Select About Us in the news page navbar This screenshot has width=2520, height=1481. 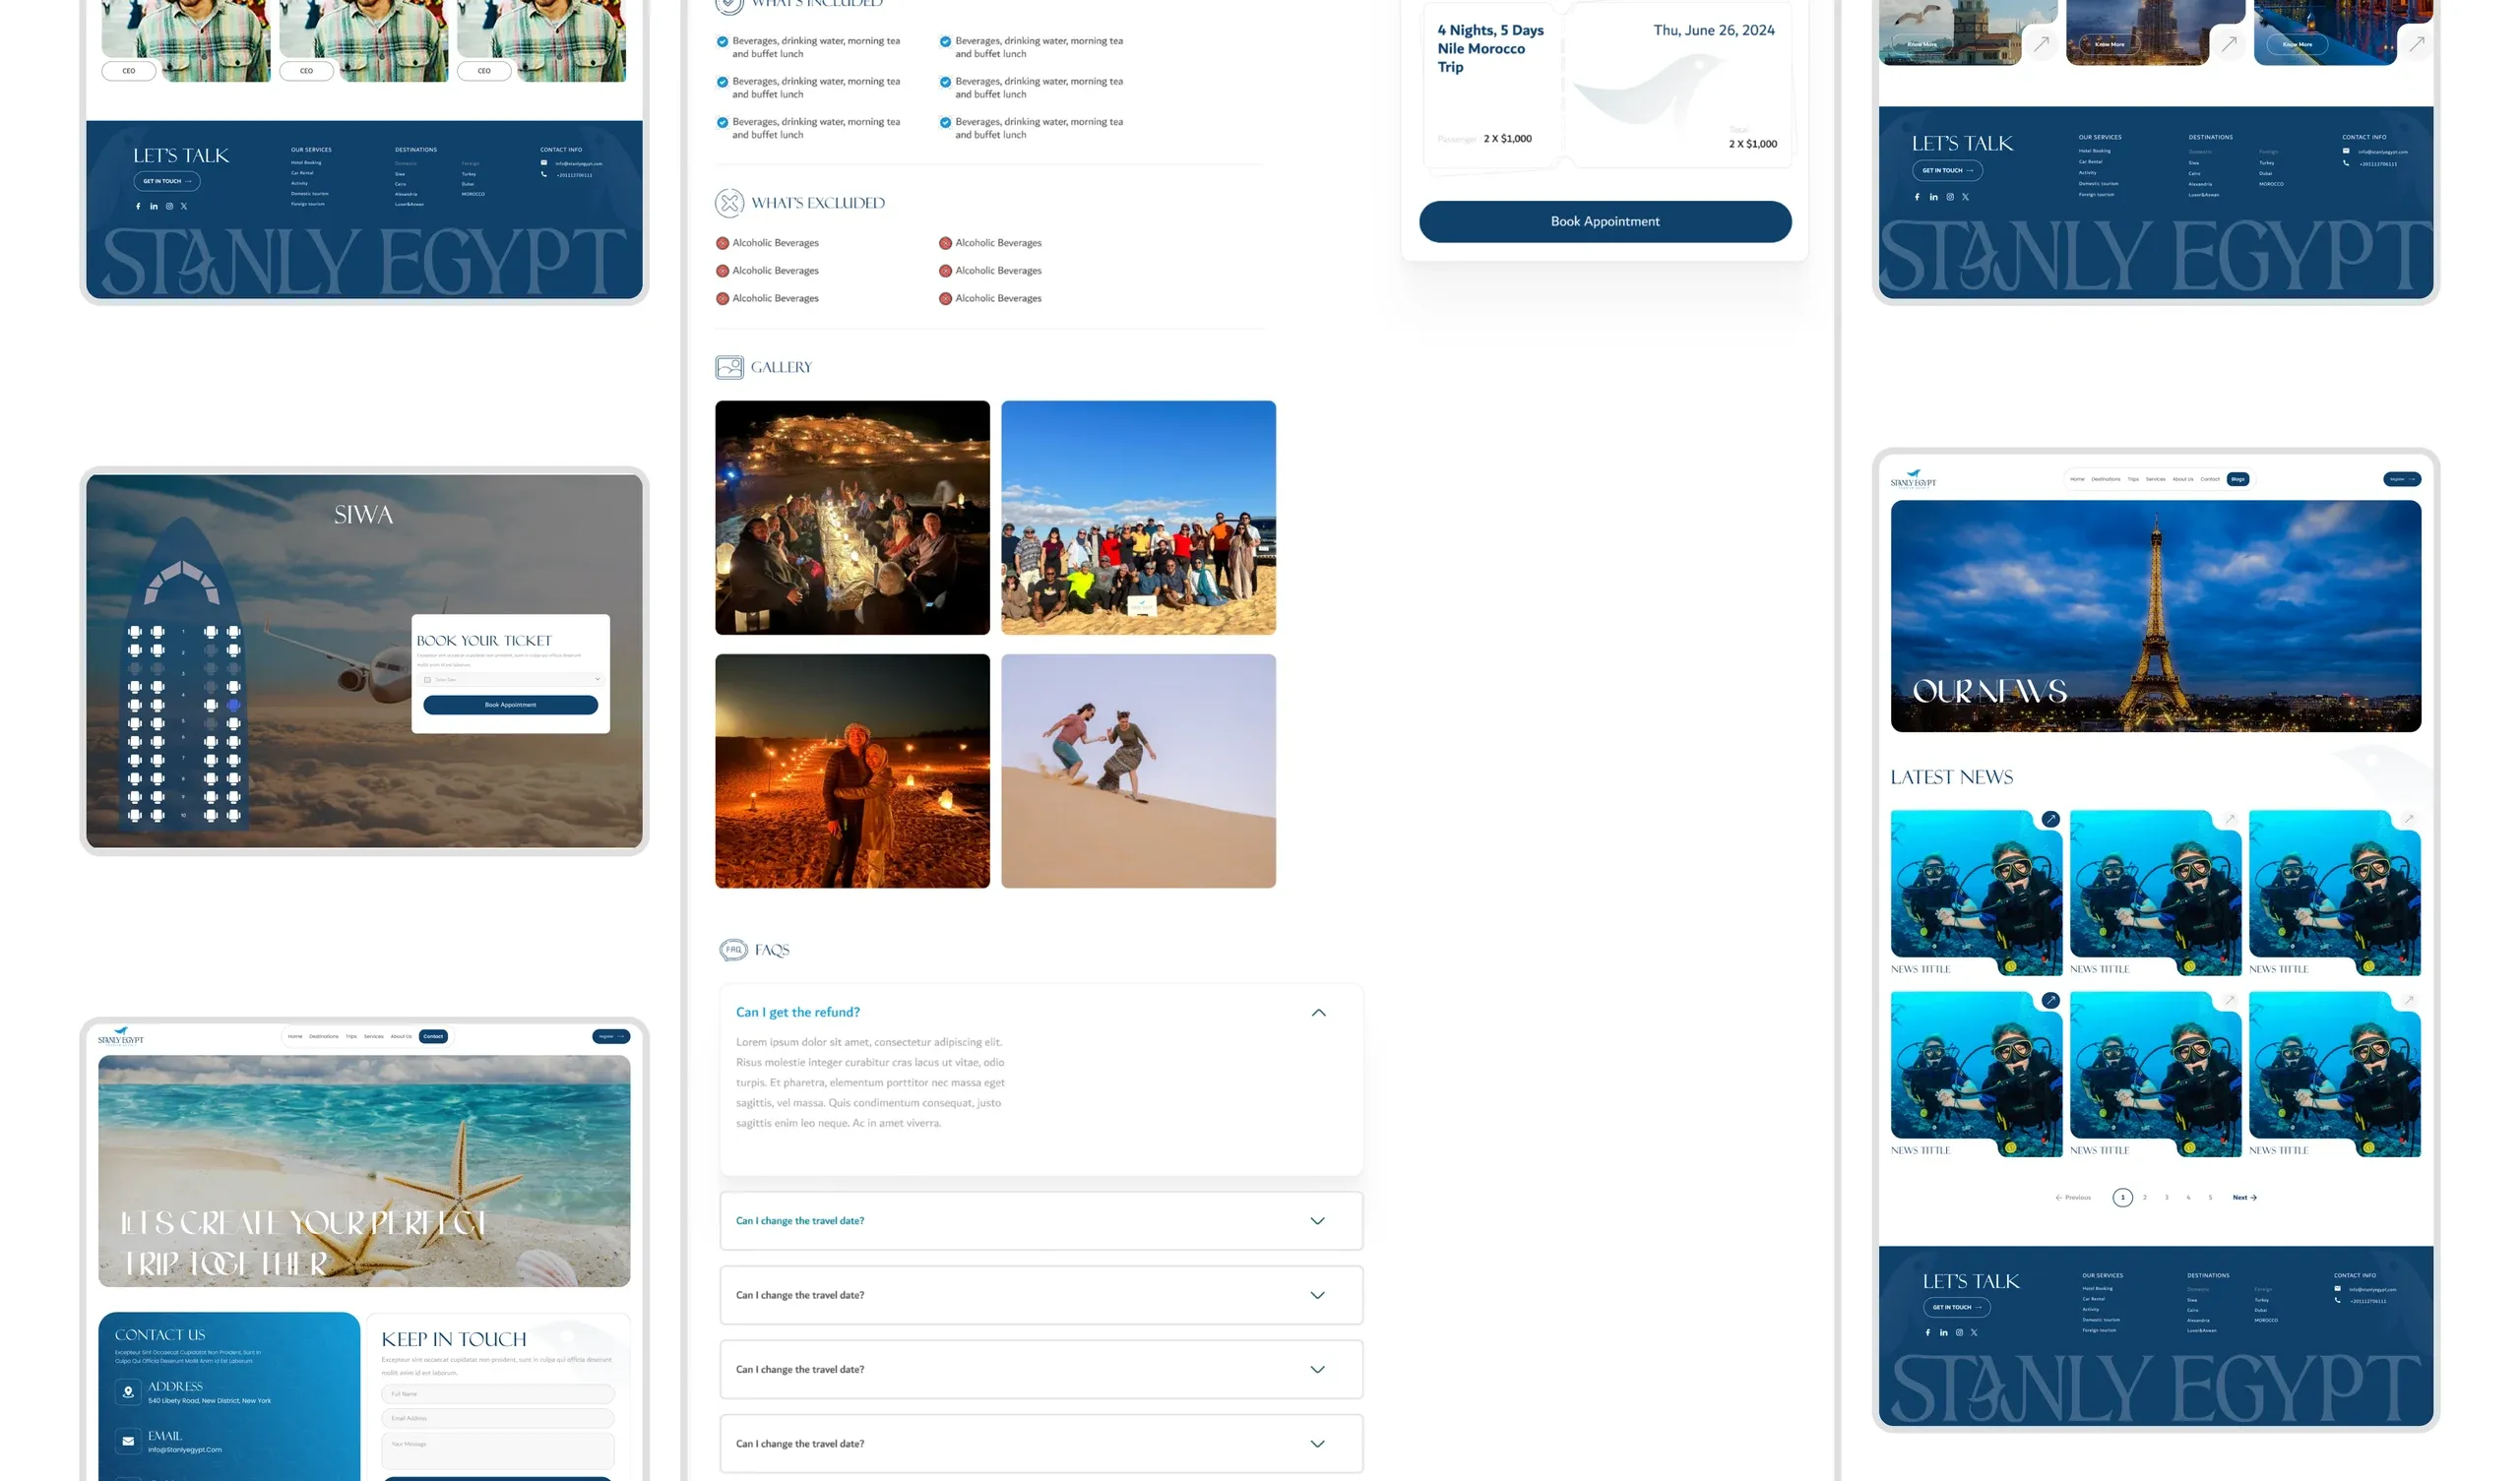tap(2183, 479)
